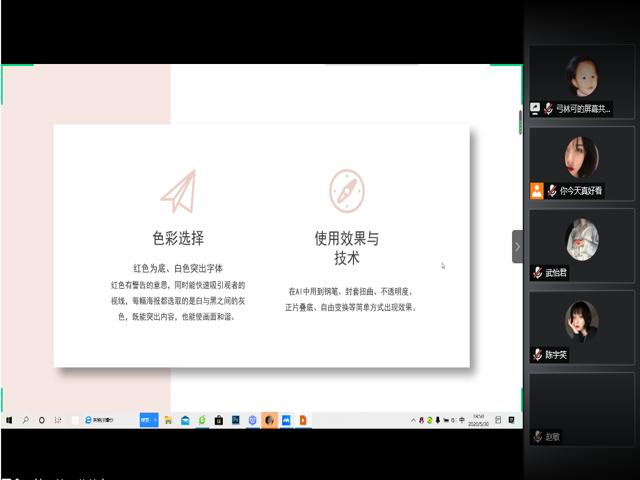Open the green browser taskbar icon
Screen dimensions: 640x480
pyautogui.click(x=202, y=420)
